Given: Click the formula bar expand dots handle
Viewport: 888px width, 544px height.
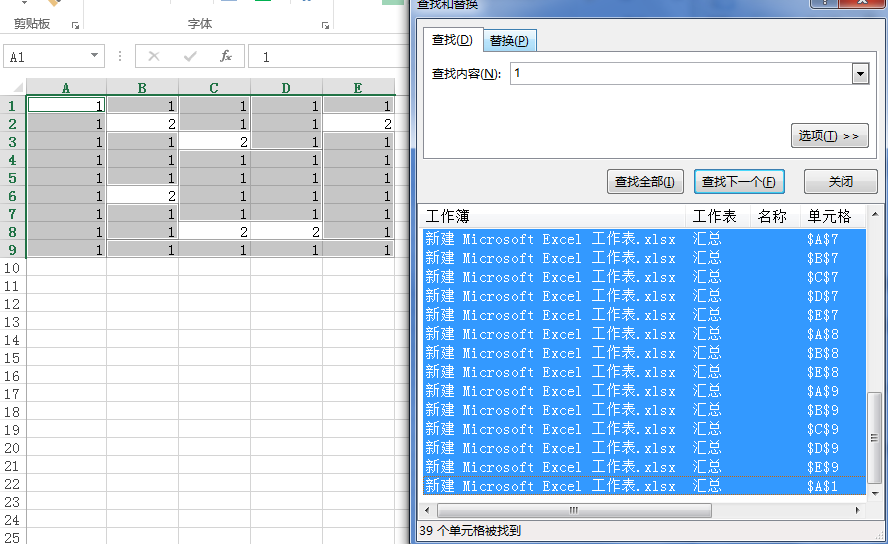Looking at the screenshot, I should [119, 56].
